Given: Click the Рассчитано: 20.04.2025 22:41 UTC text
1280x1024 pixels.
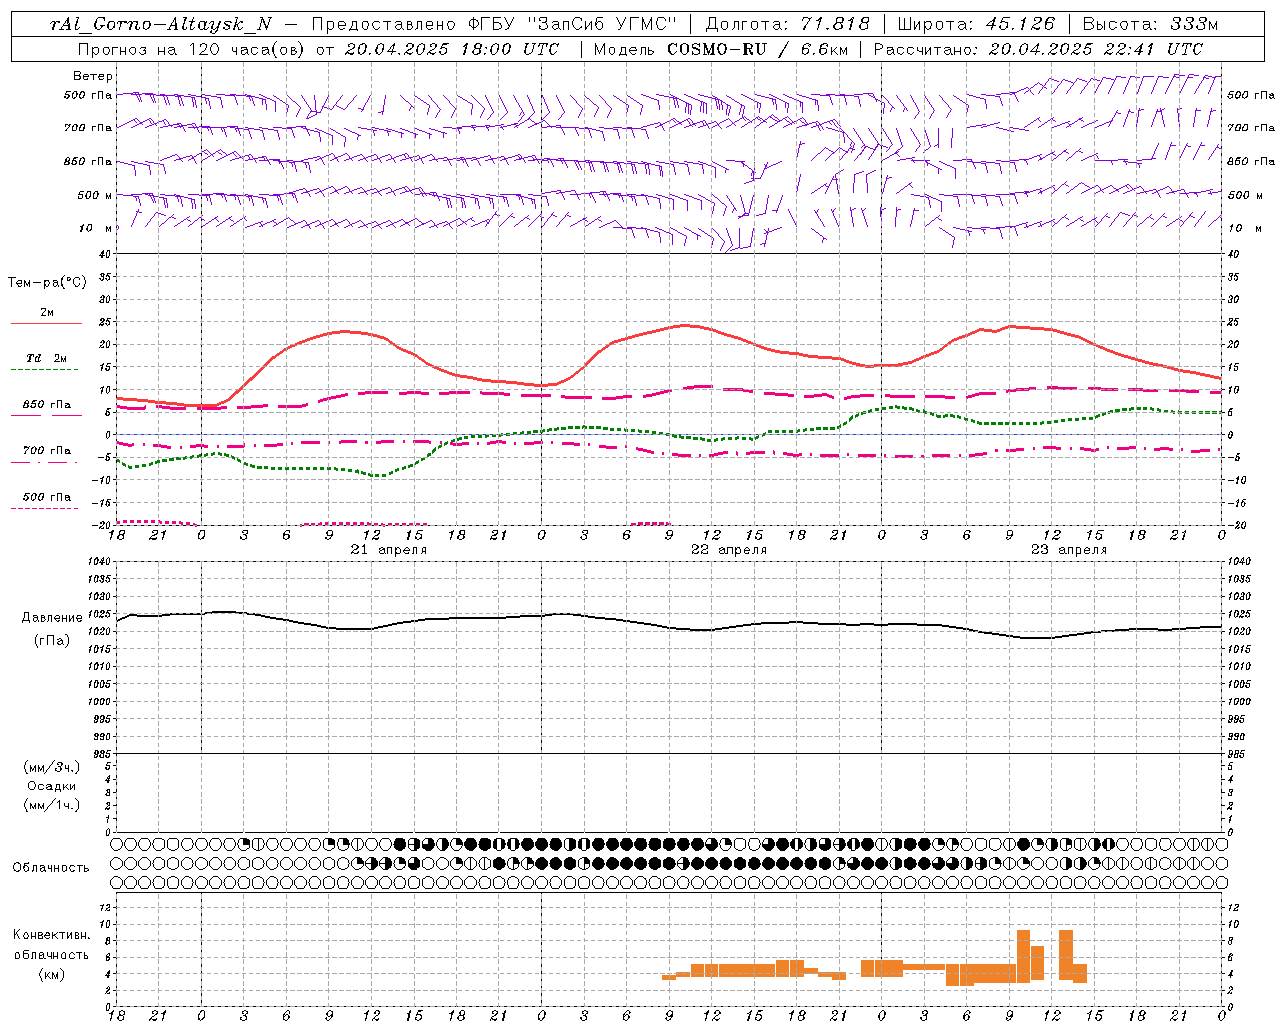Looking at the screenshot, I should pos(1038,49).
